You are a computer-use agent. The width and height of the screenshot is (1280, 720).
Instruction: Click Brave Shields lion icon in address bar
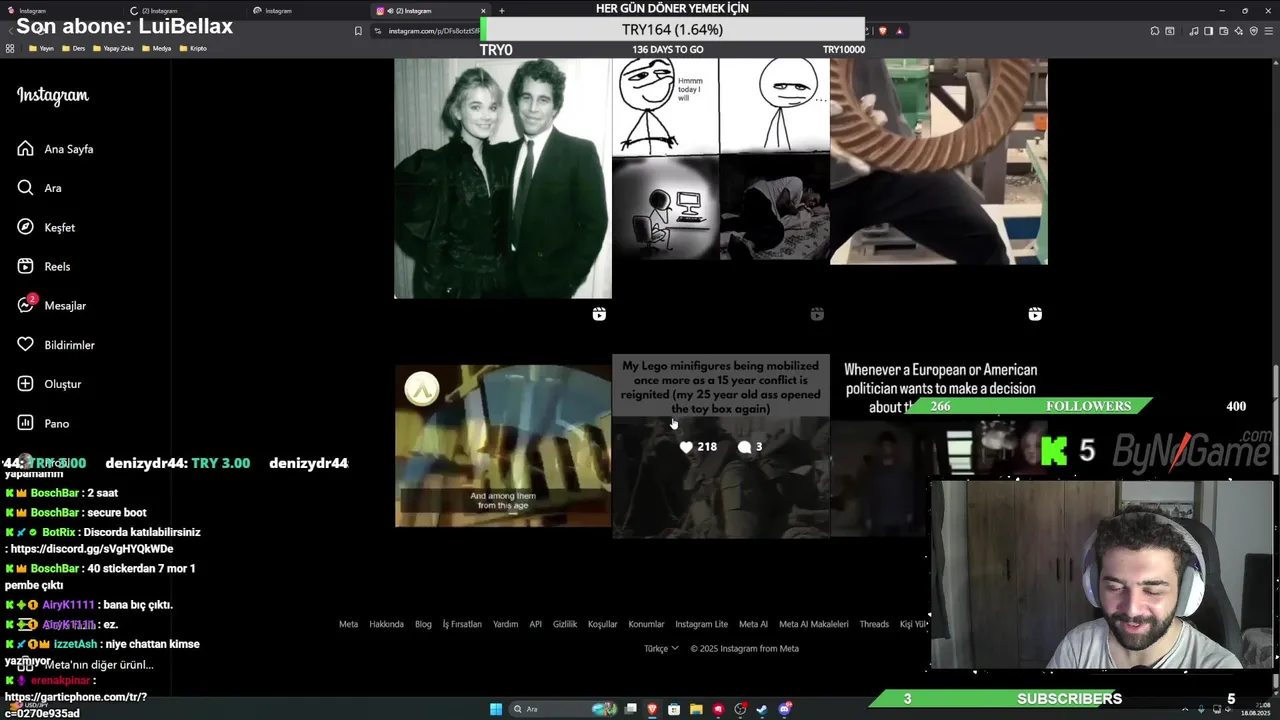pos(883,31)
